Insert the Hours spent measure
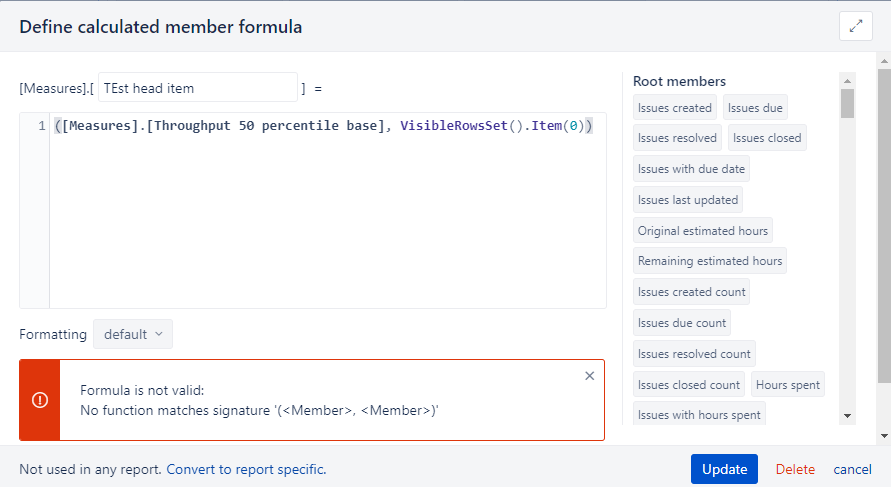Screen dimensions: 891x487 coord(788,385)
